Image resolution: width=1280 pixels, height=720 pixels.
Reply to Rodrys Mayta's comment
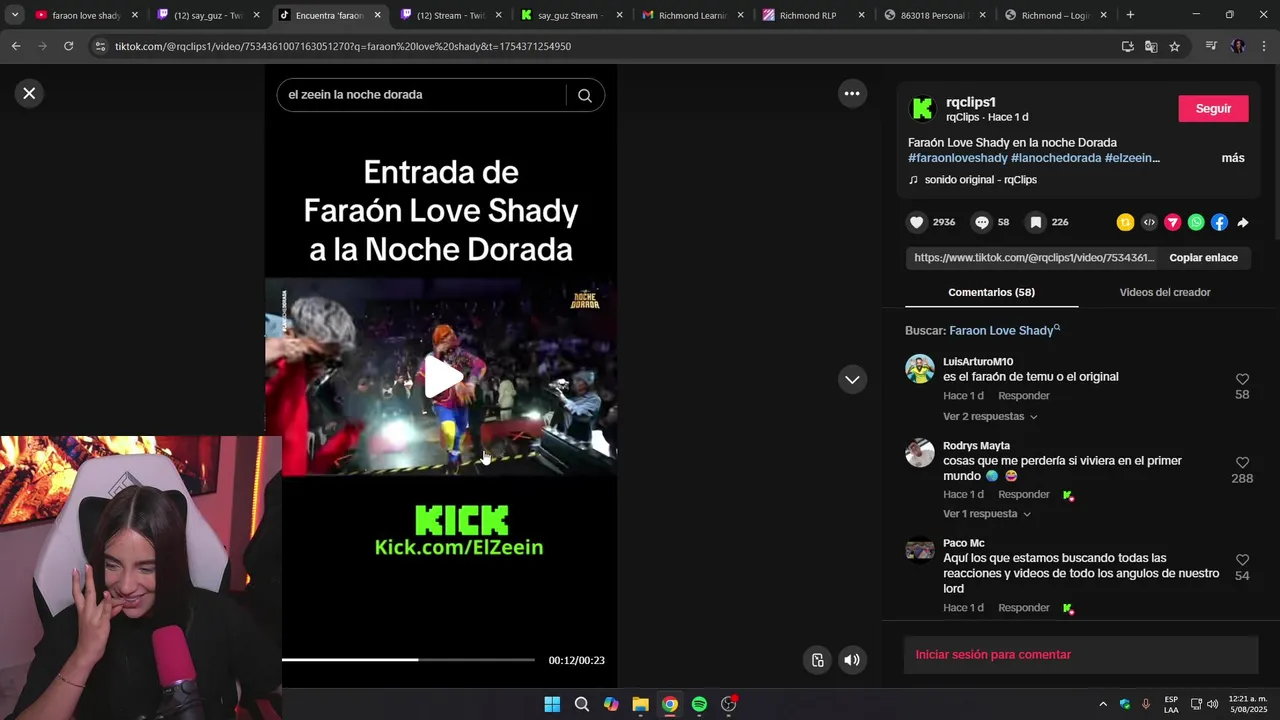(x=1023, y=495)
